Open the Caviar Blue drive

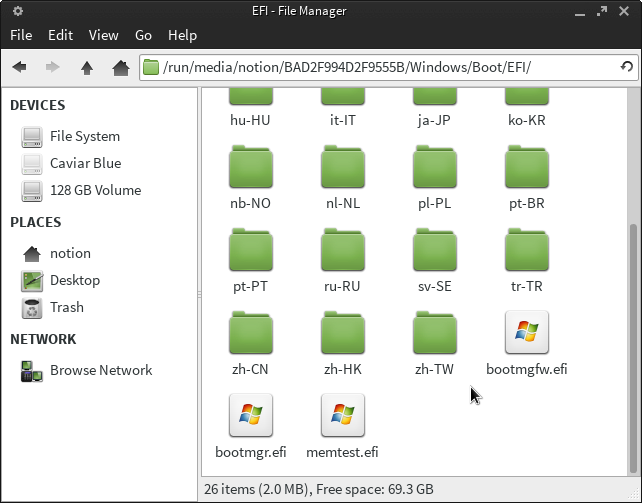point(71,163)
